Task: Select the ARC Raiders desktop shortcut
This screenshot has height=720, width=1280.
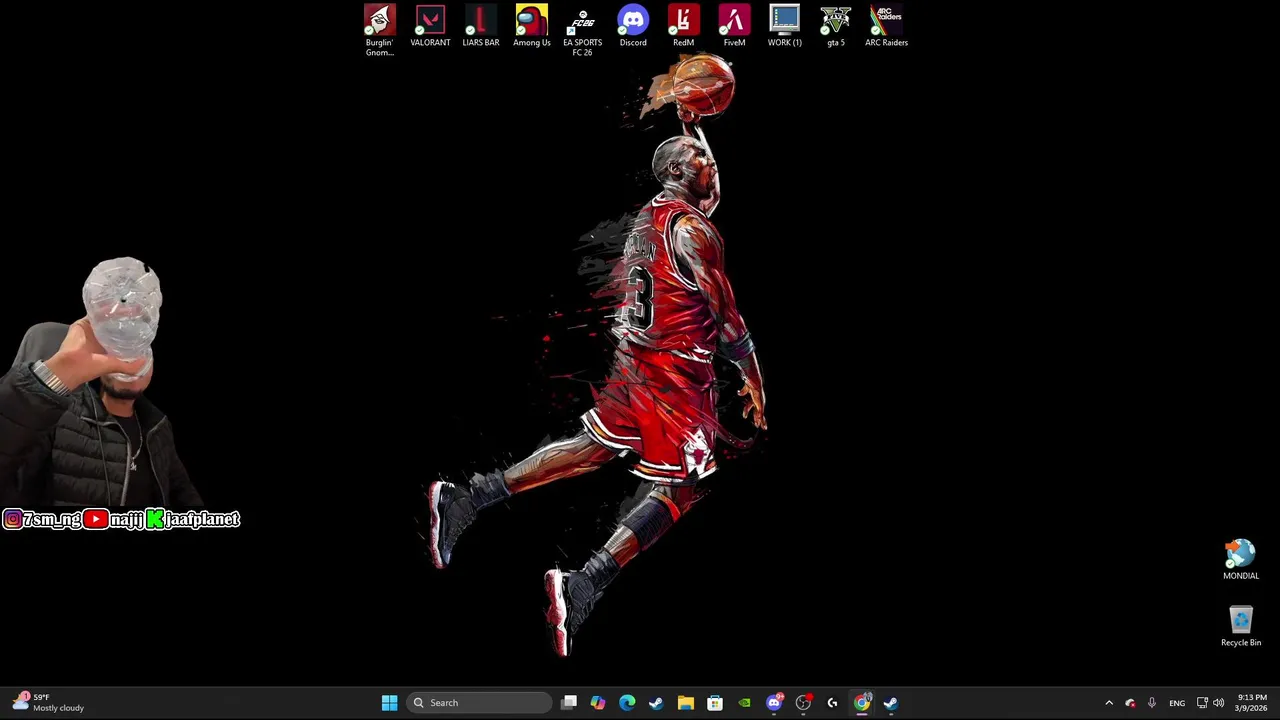Action: click(886, 26)
